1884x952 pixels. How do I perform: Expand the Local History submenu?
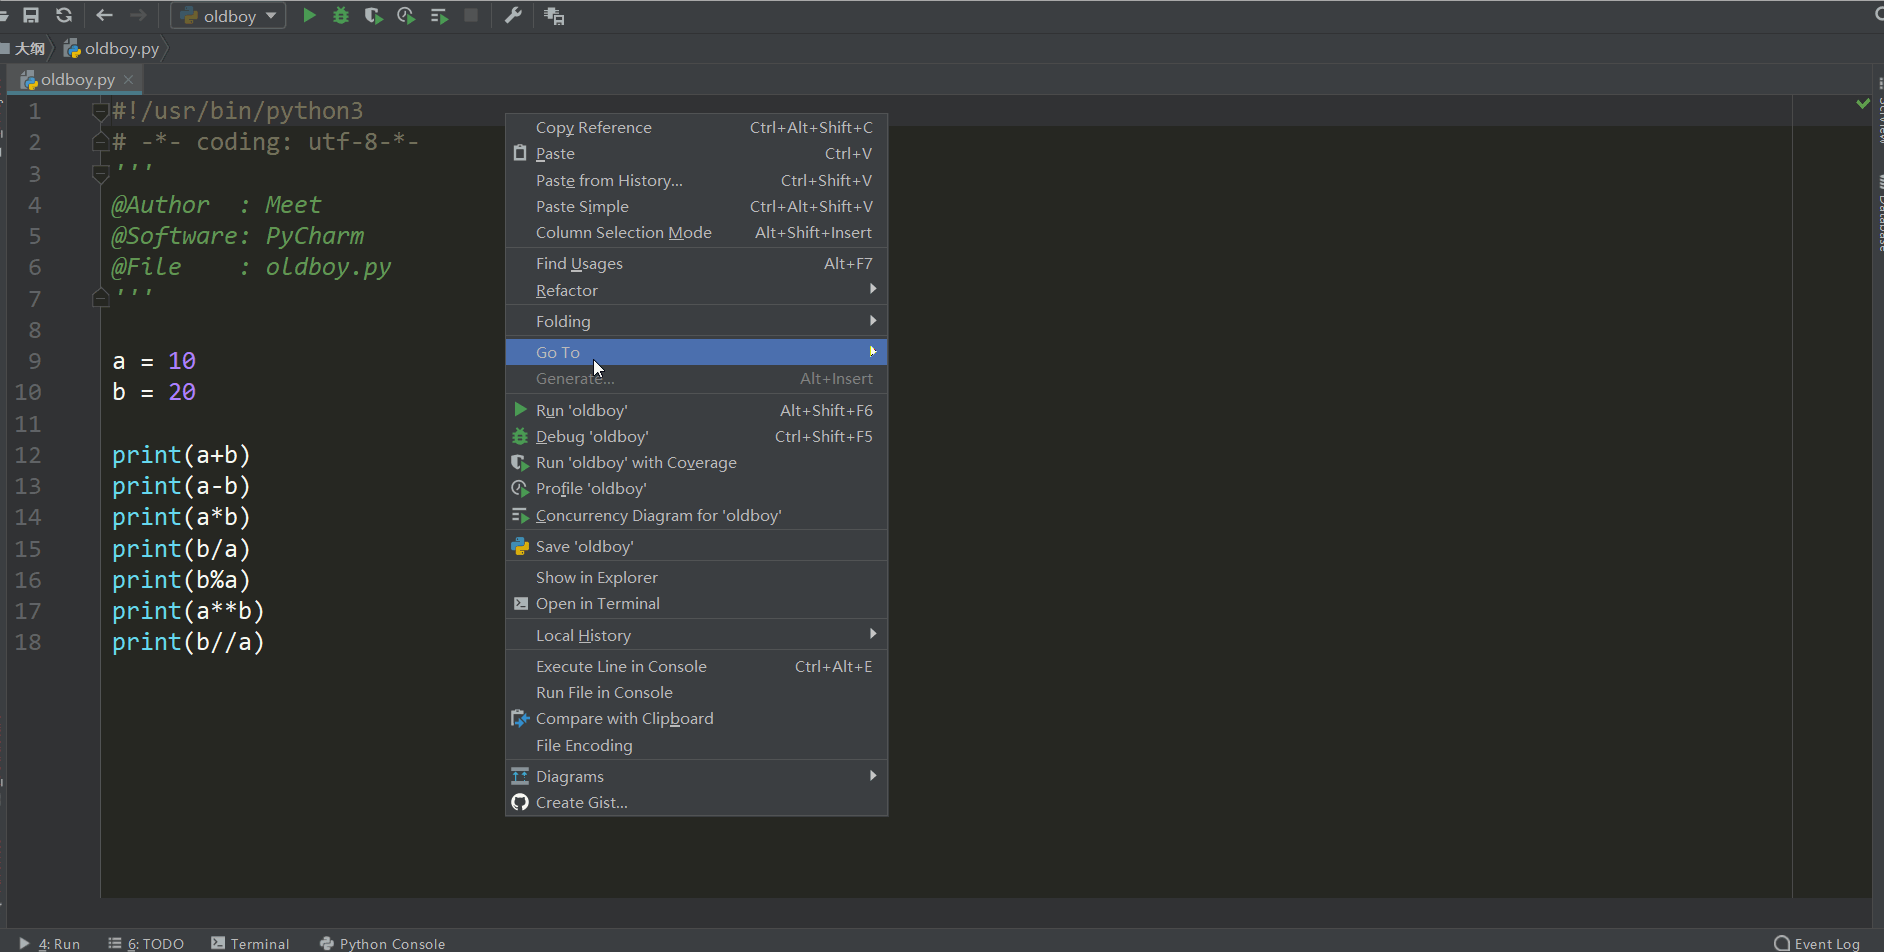(696, 635)
